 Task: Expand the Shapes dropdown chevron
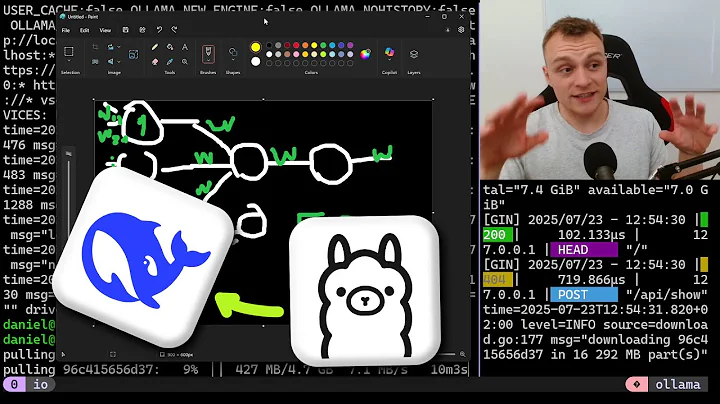(233, 61)
